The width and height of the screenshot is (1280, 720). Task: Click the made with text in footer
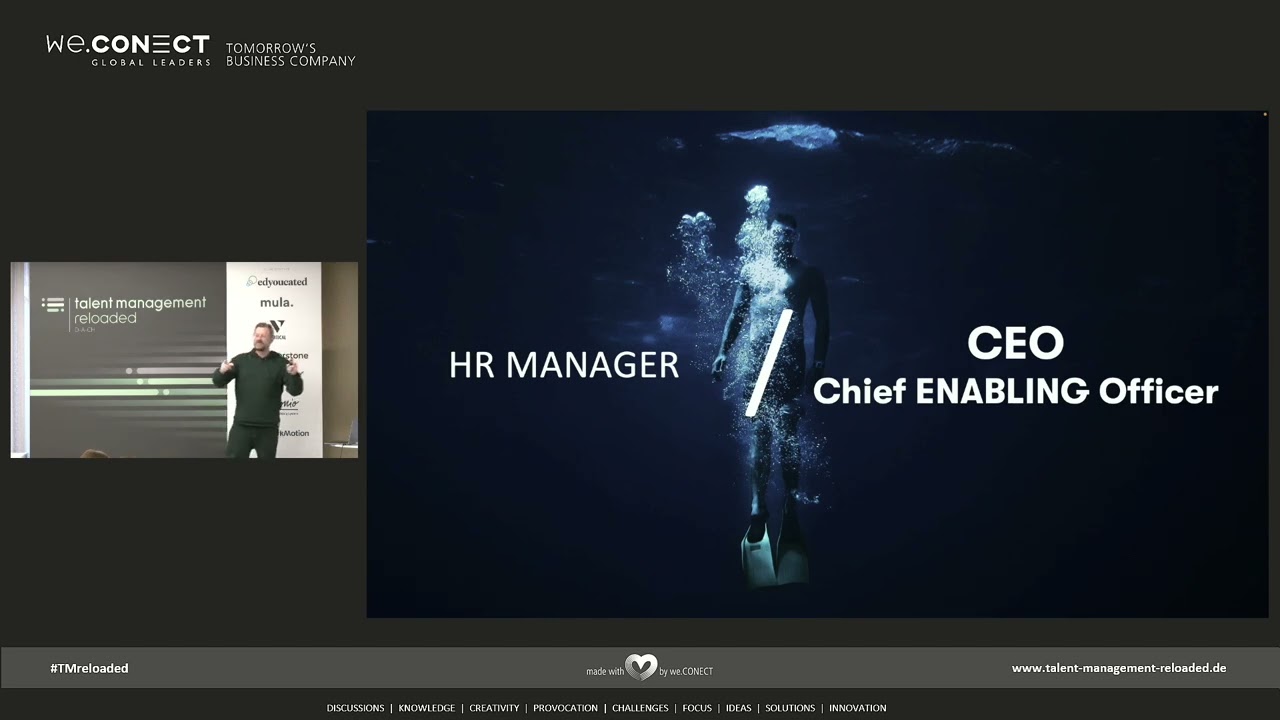[x=605, y=671]
